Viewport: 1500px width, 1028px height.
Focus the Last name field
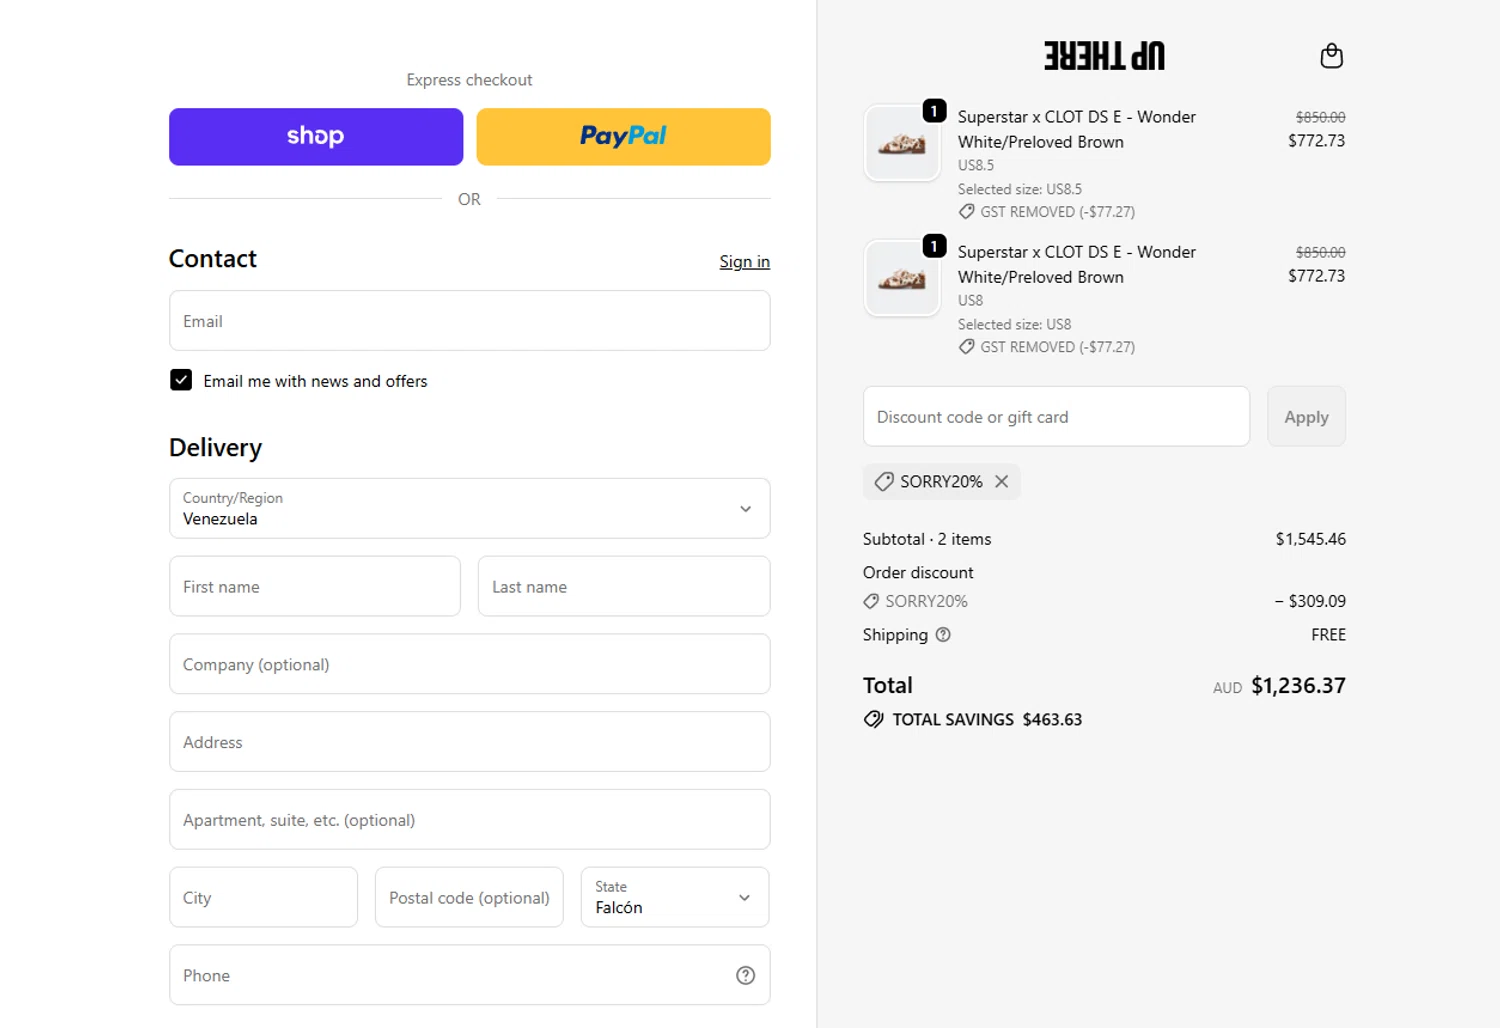[624, 587]
